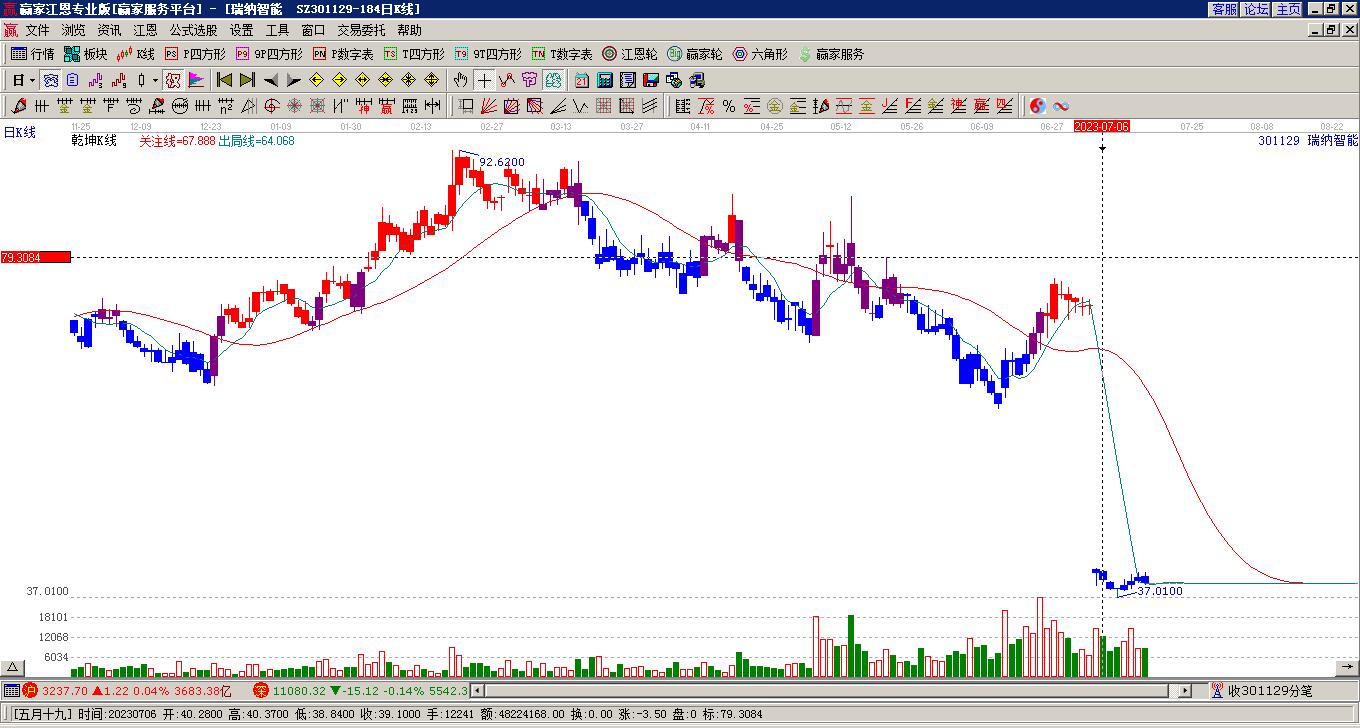Image resolution: width=1360 pixels, height=728 pixels.
Task: Open 赢家服务 with the dollar icon
Action: [831, 54]
